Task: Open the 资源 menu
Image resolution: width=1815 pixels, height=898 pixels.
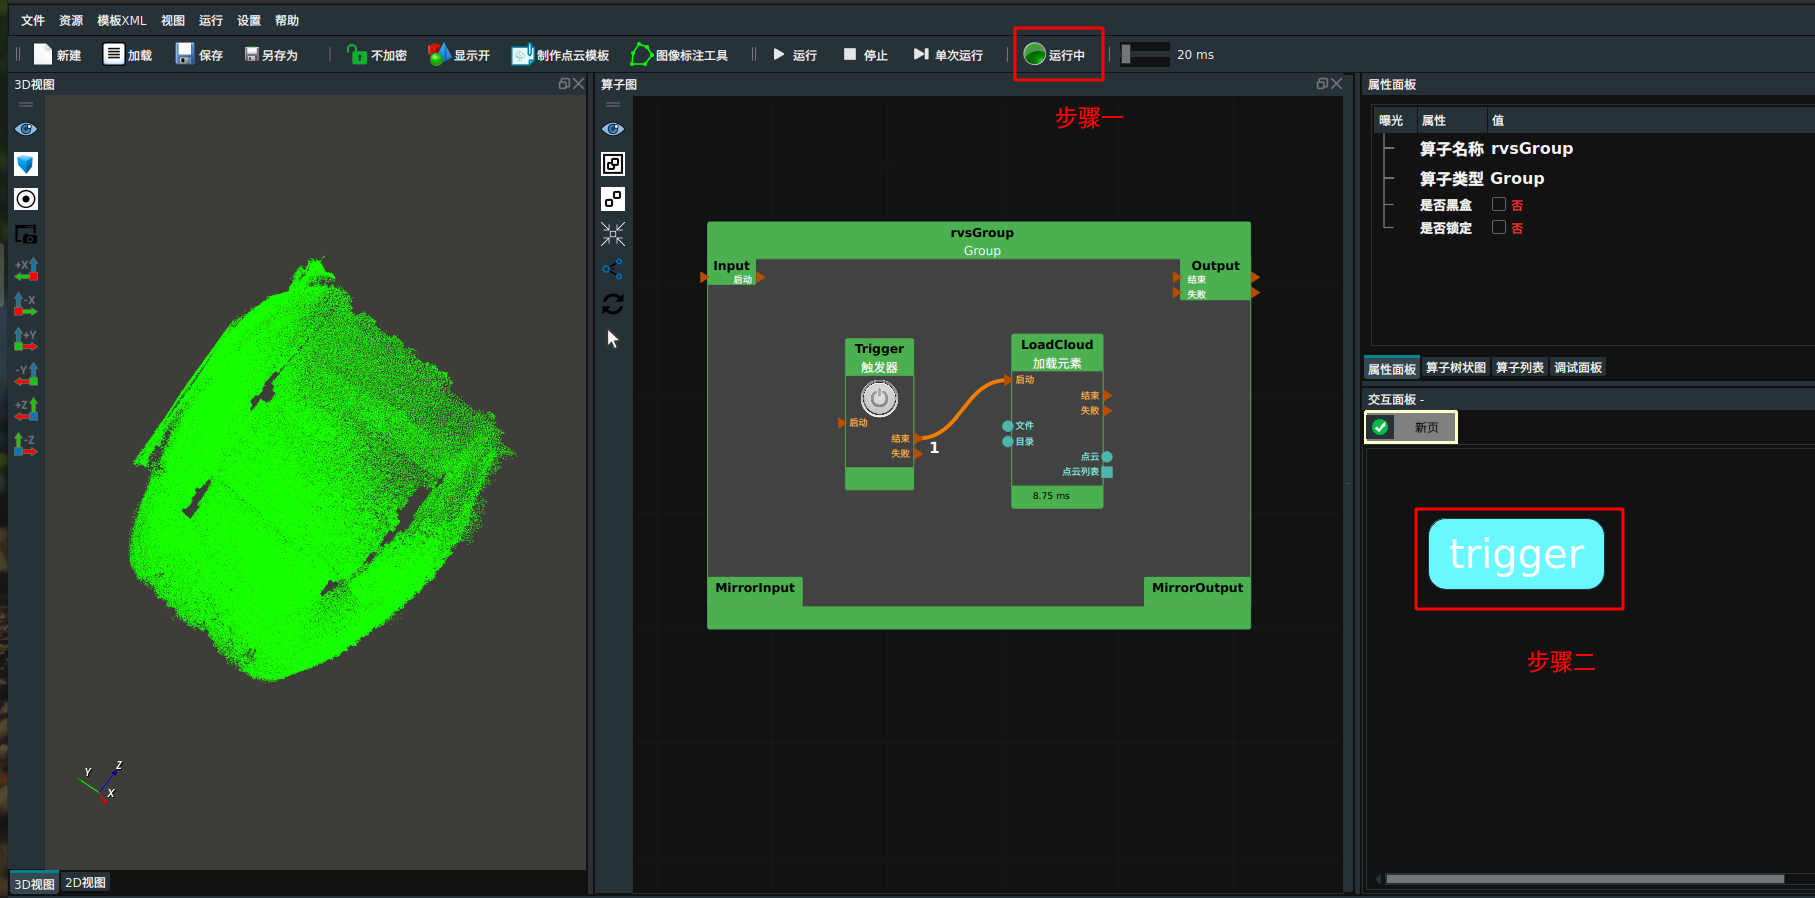Action: 71,20
